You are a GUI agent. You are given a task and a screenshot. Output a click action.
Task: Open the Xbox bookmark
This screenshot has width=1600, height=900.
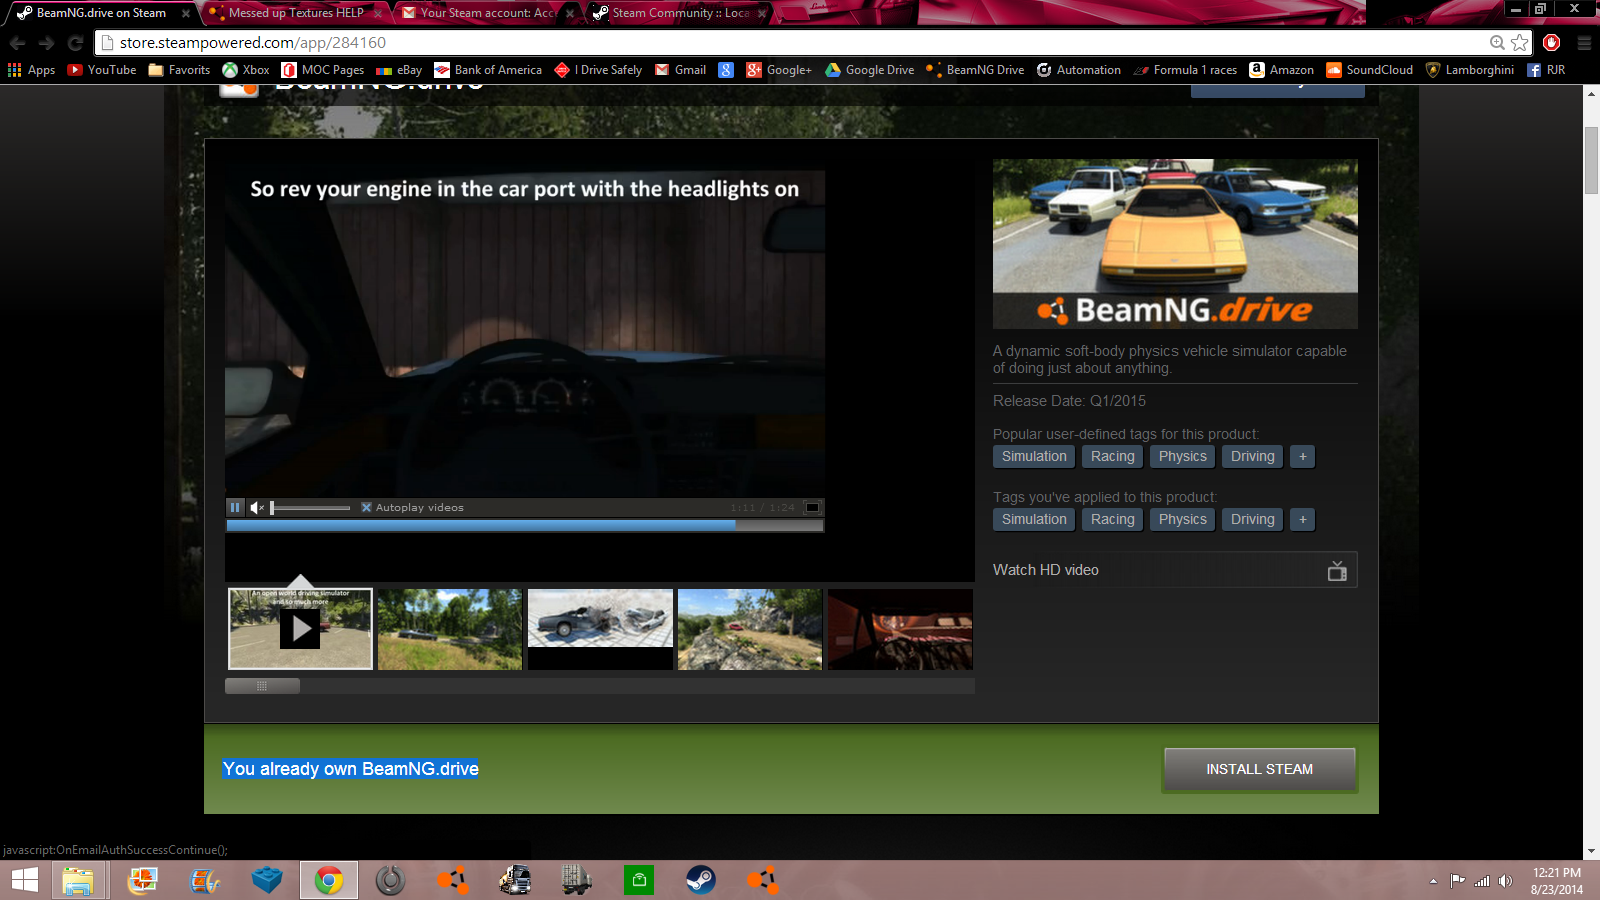(246, 70)
